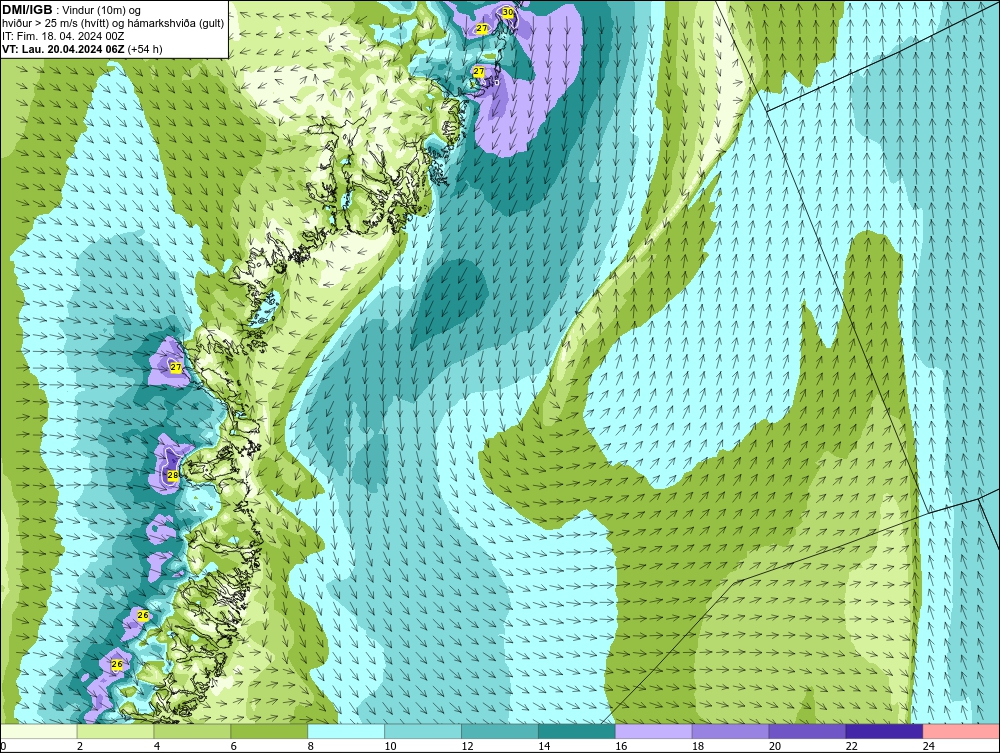Viewport: 1000px width, 753px height.
Task: Click the title line 'DMI/IGB : Vindur (10m) og'
Action: pyautogui.click(x=72, y=10)
